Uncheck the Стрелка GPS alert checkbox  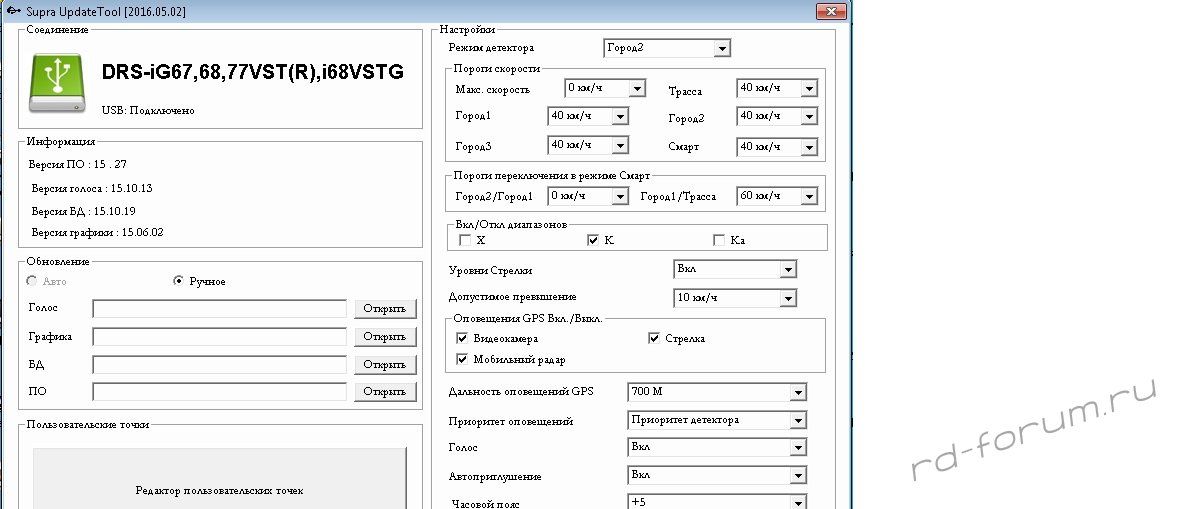[x=654, y=338]
